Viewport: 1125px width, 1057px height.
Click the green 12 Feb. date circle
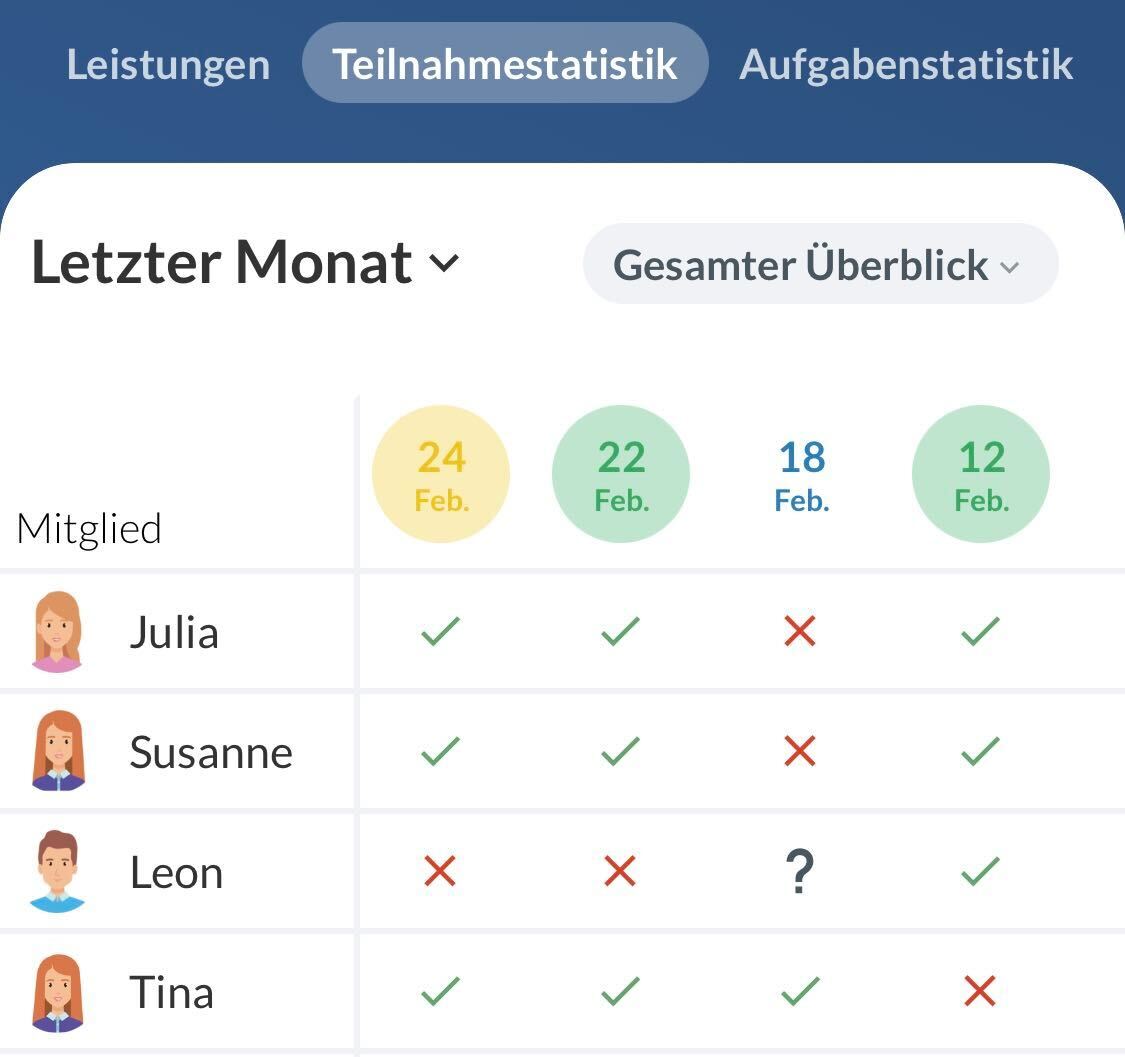click(x=981, y=473)
